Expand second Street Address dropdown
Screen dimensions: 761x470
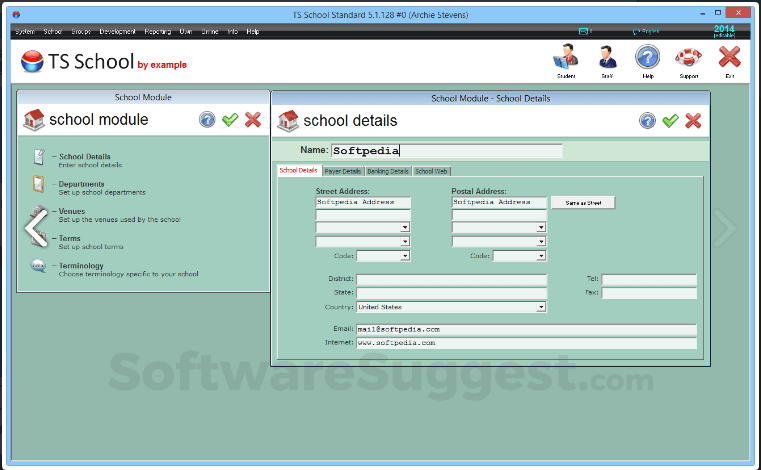(x=405, y=241)
